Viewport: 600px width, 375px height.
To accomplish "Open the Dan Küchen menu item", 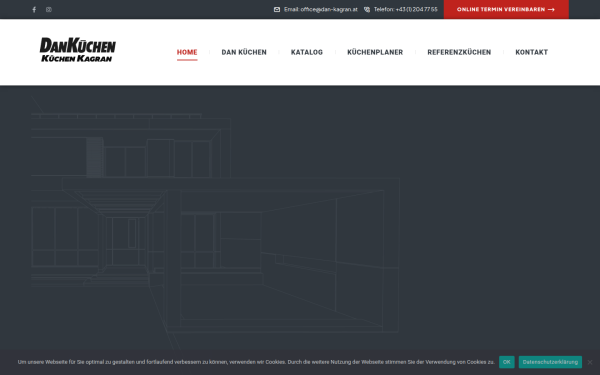I will (x=244, y=52).
